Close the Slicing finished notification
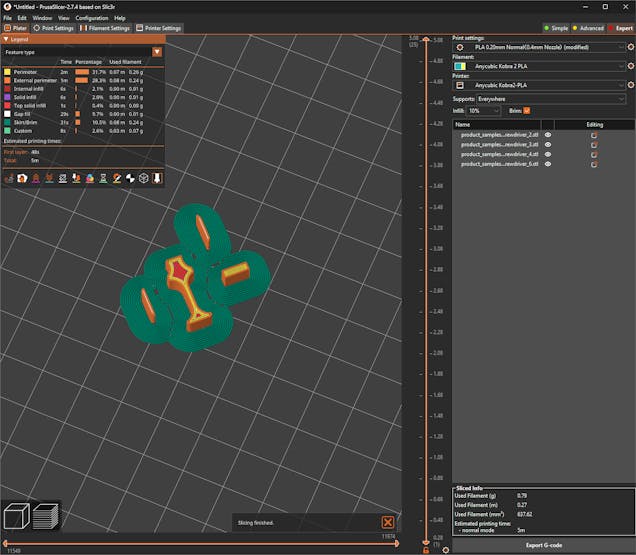Image resolution: width=636 pixels, height=555 pixels. point(387,522)
